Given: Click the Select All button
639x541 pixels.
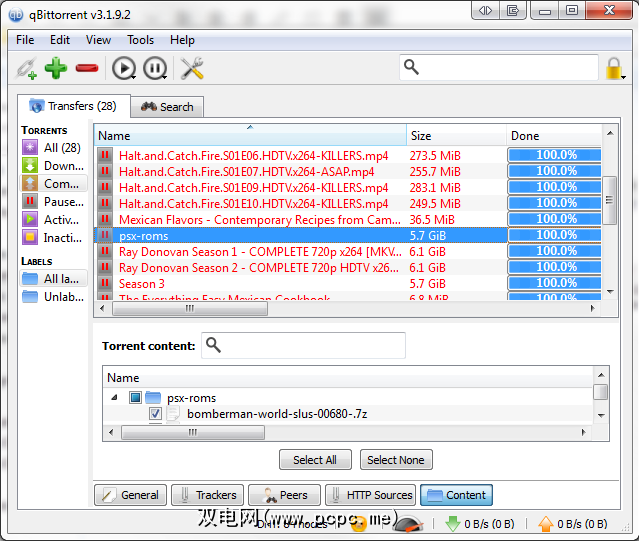Looking at the screenshot, I should (315, 460).
